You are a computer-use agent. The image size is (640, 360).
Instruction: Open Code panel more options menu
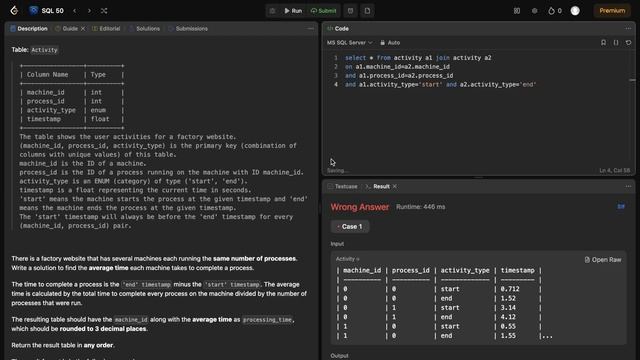(x=628, y=29)
